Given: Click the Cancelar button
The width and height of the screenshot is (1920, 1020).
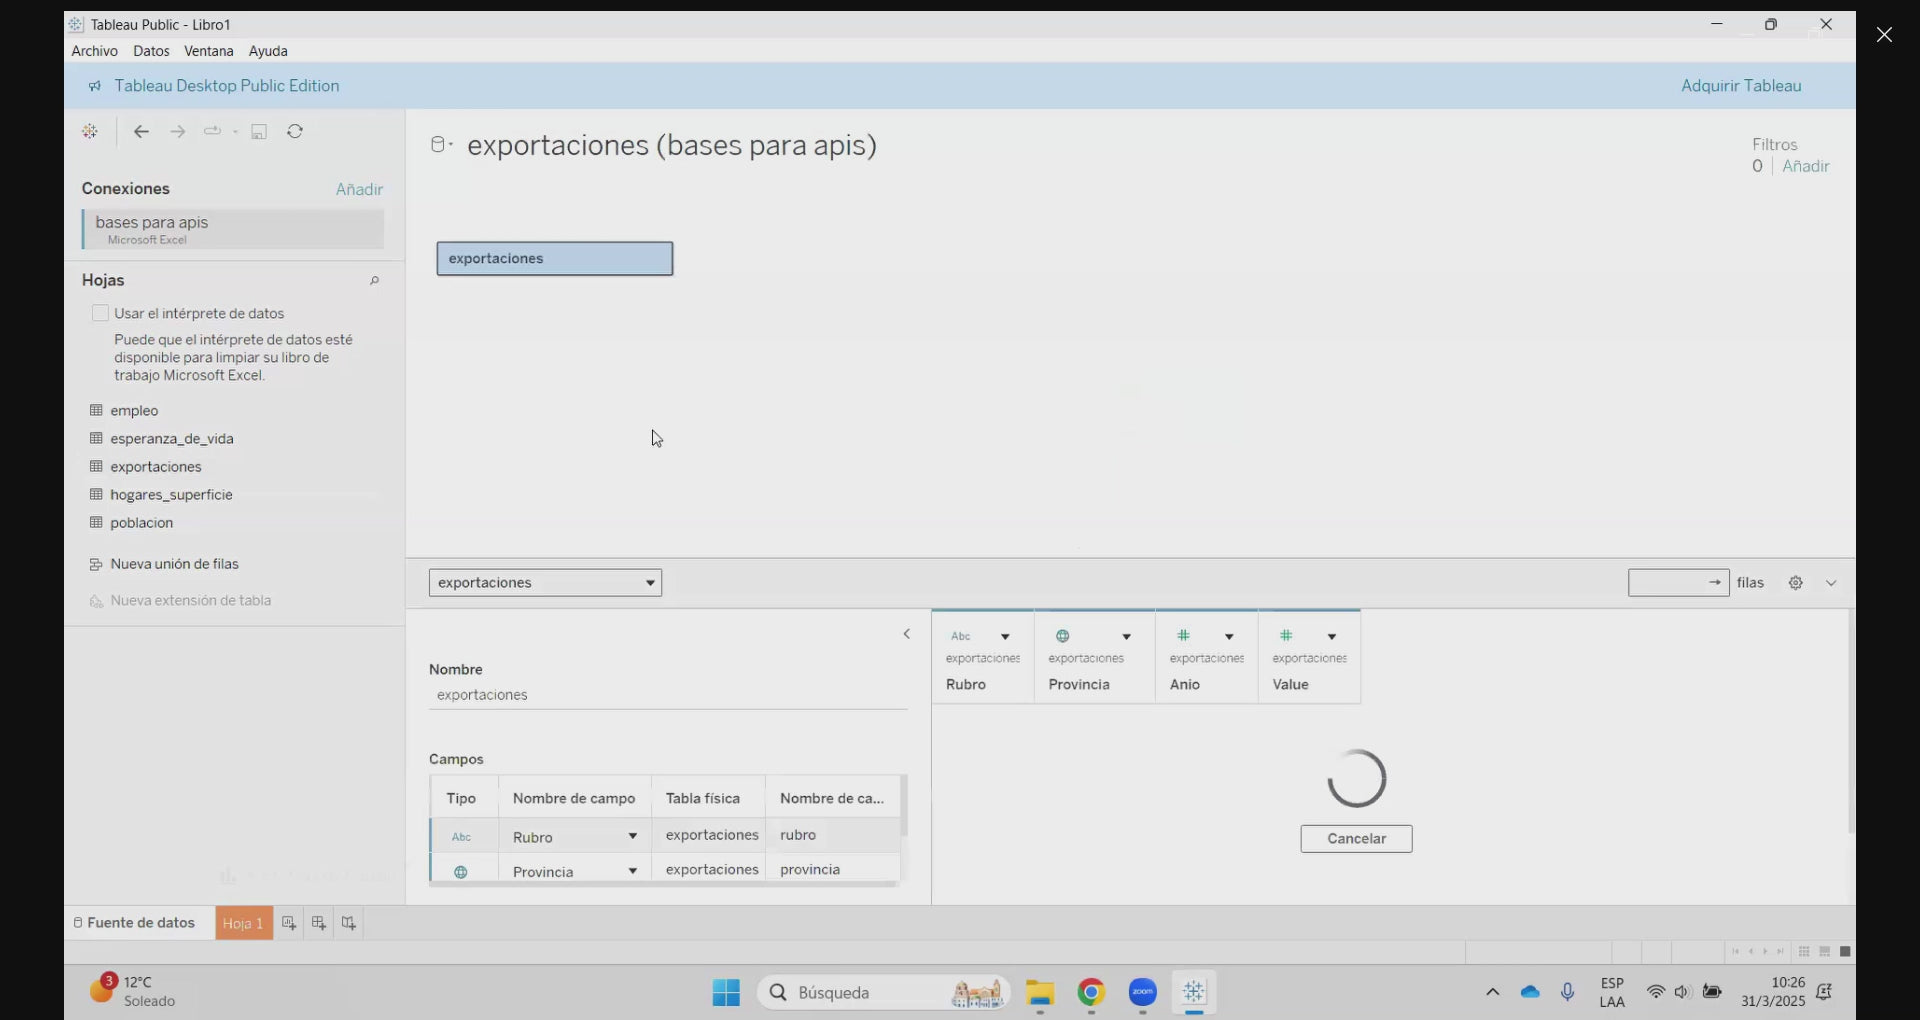Looking at the screenshot, I should tap(1356, 839).
